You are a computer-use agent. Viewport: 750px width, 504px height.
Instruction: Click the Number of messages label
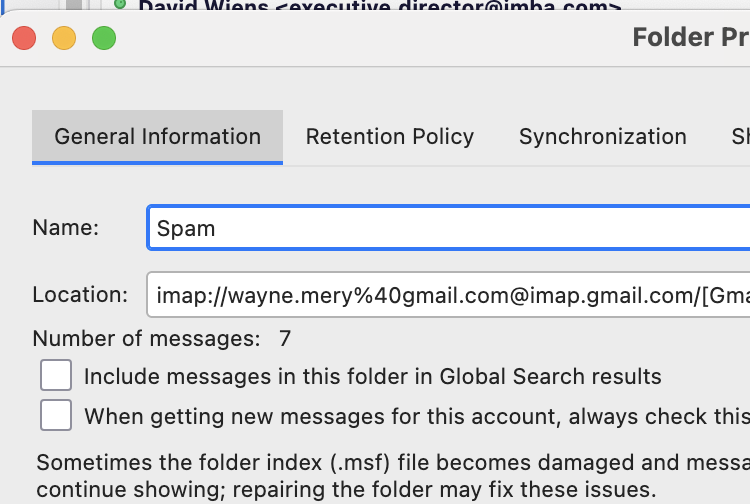146,339
